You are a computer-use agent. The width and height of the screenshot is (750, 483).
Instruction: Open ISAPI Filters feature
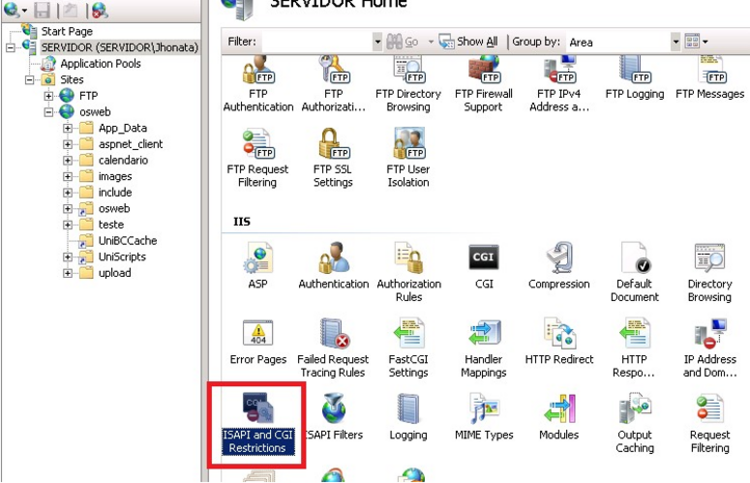pyautogui.click(x=334, y=417)
